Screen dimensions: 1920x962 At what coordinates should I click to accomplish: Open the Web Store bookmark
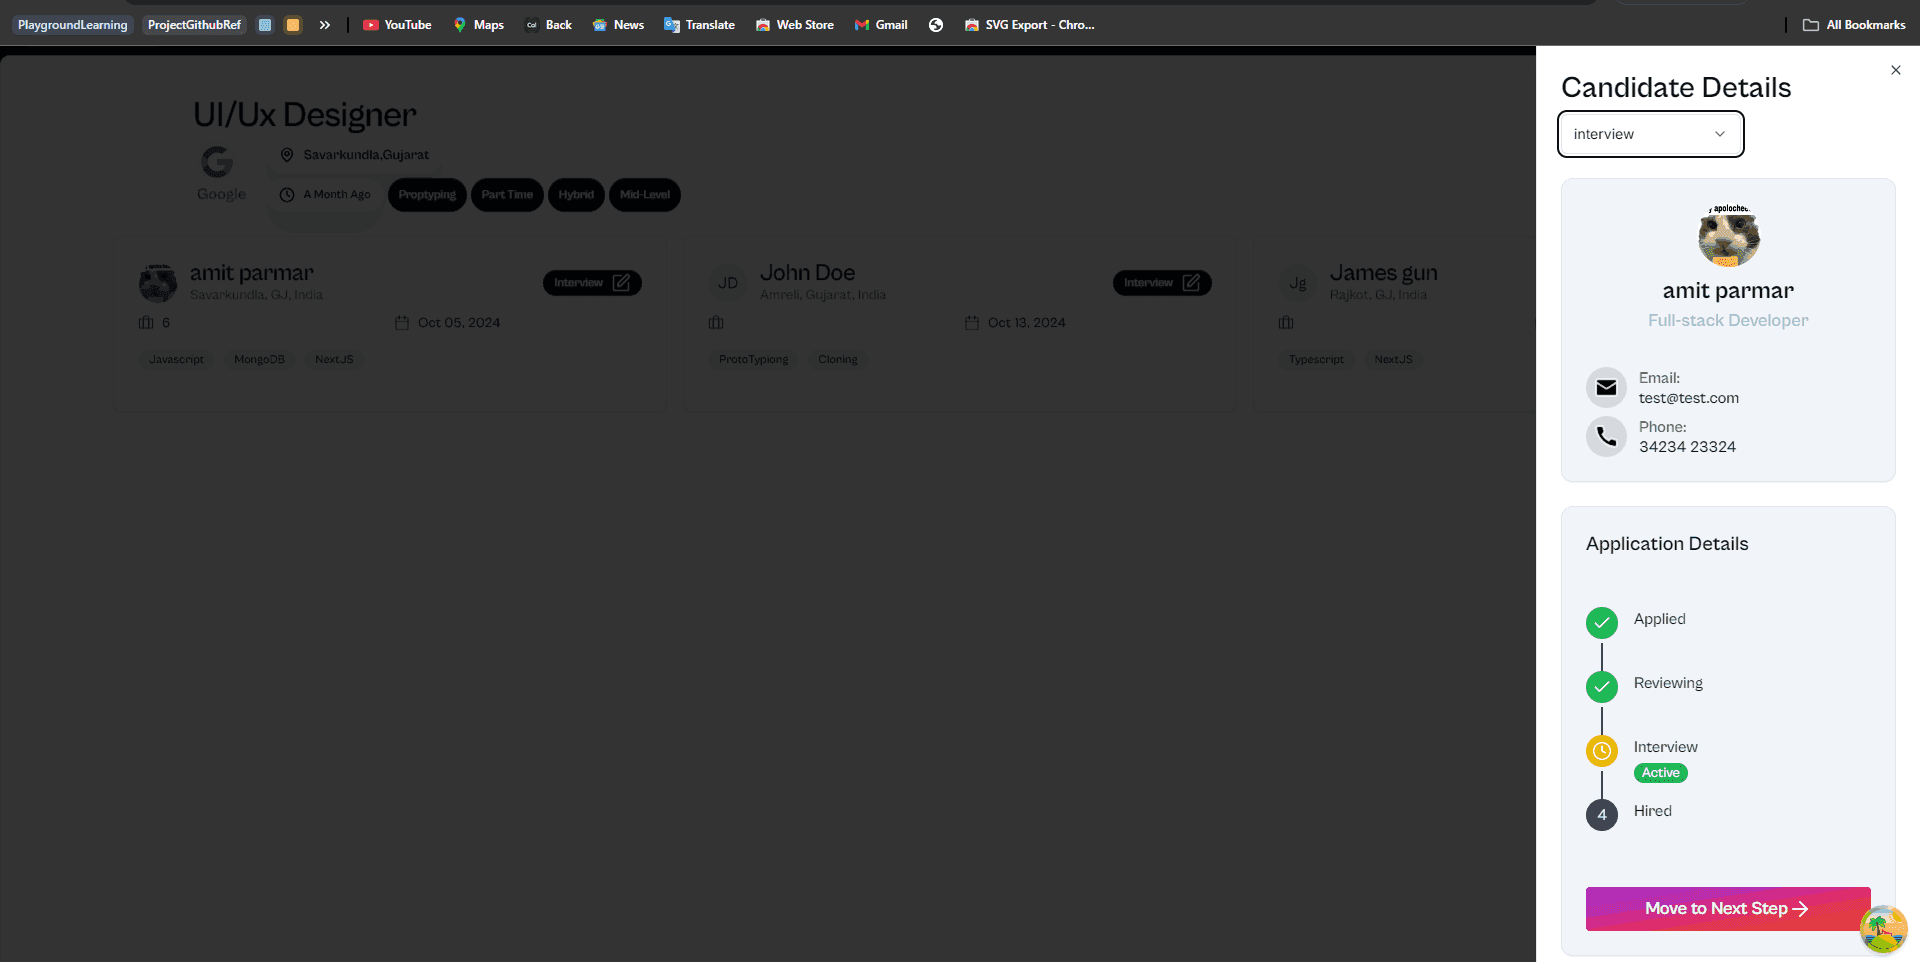794,25
